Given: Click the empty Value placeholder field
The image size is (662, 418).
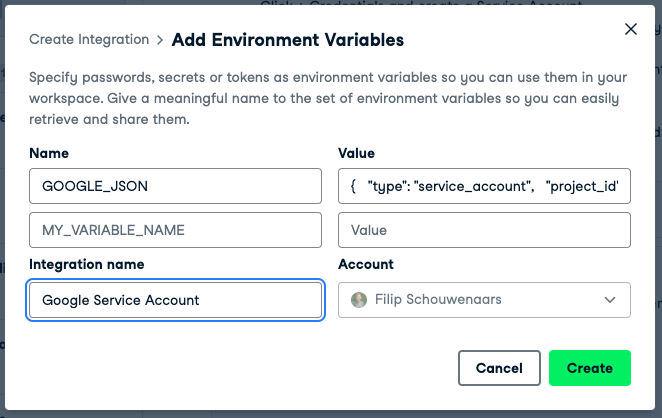Looking at the screenshot, I should pos(484,230).
